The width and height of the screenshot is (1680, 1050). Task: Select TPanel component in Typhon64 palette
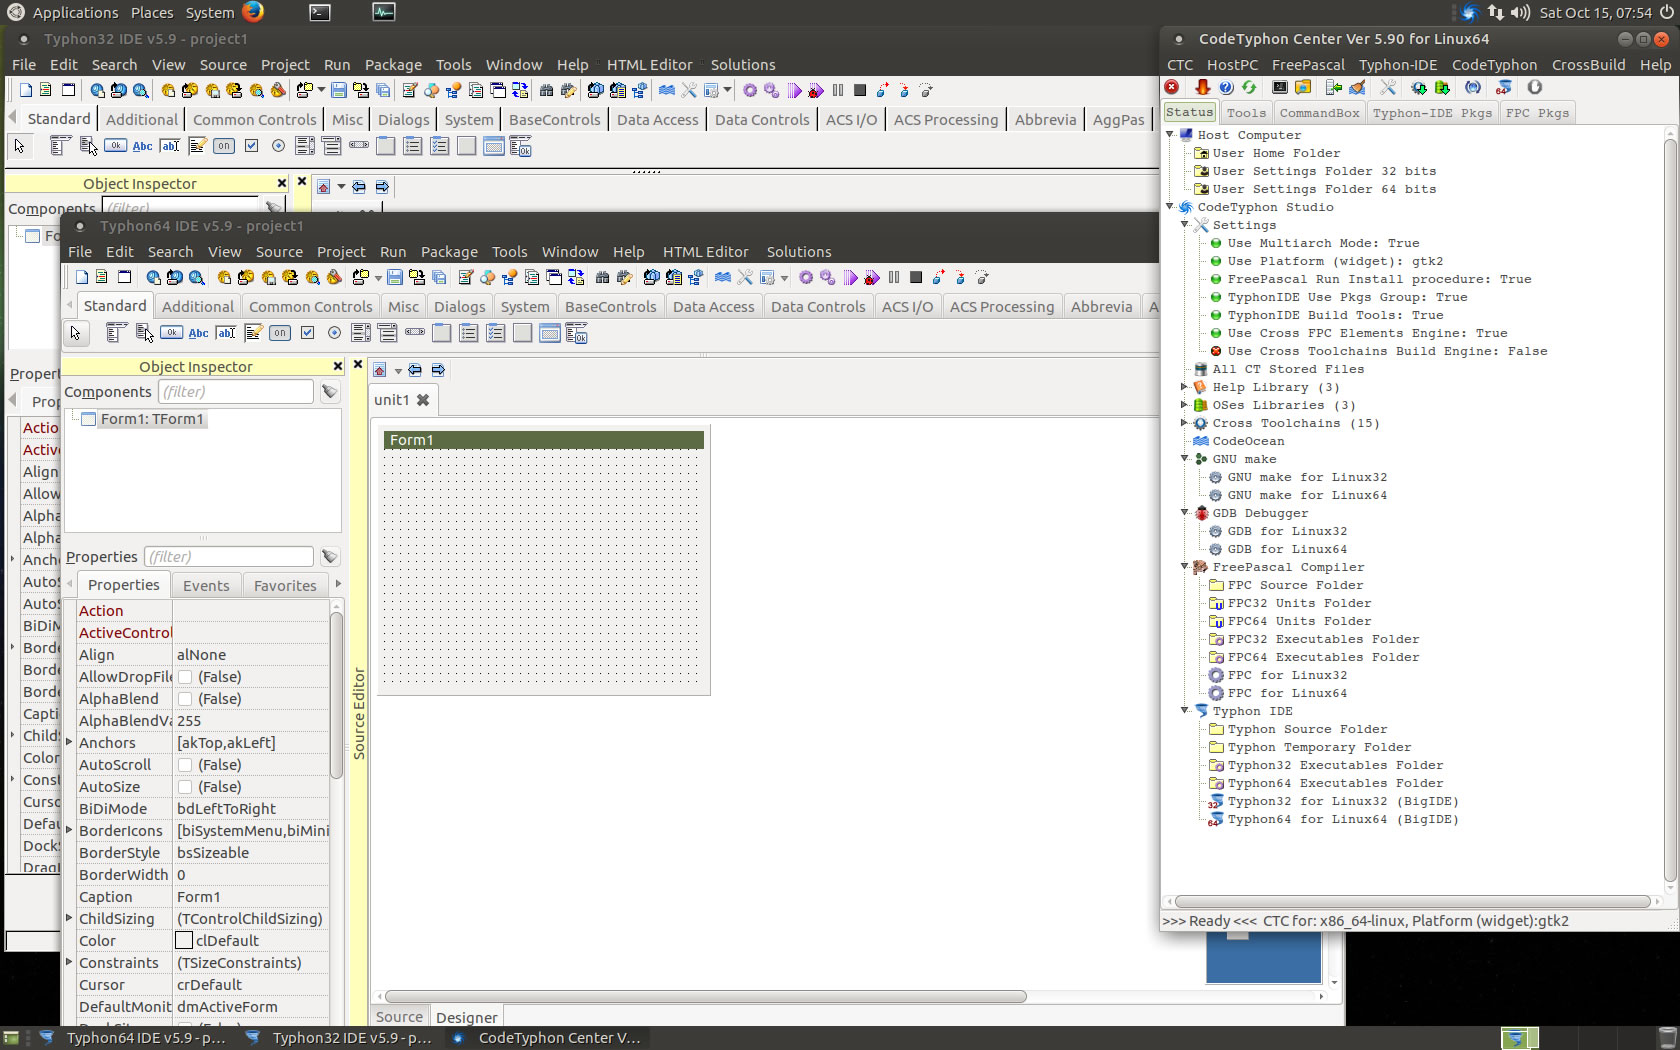pyautogui.click(x=522, y=333)
